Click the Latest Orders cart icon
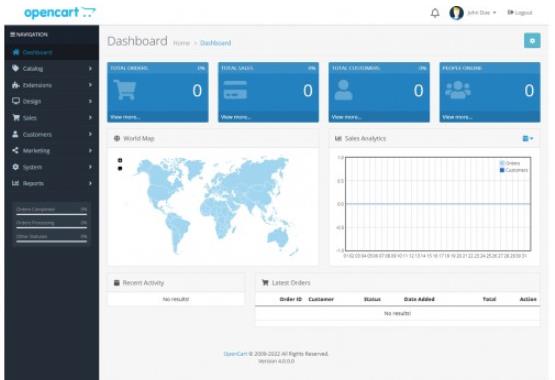555x380 pixels. 265,282
